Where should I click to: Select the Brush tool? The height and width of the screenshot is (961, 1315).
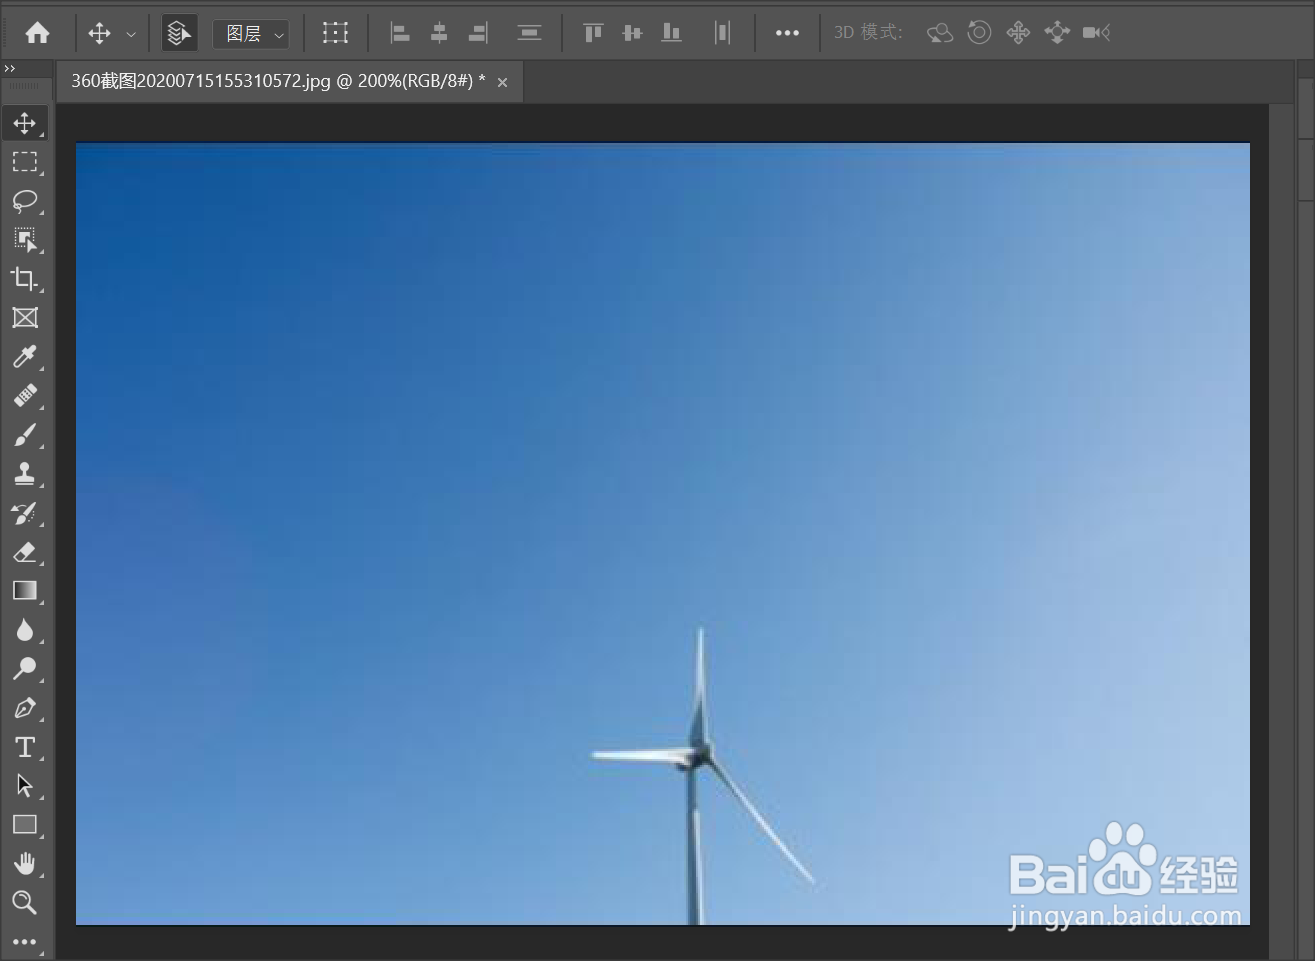[25, 435]
